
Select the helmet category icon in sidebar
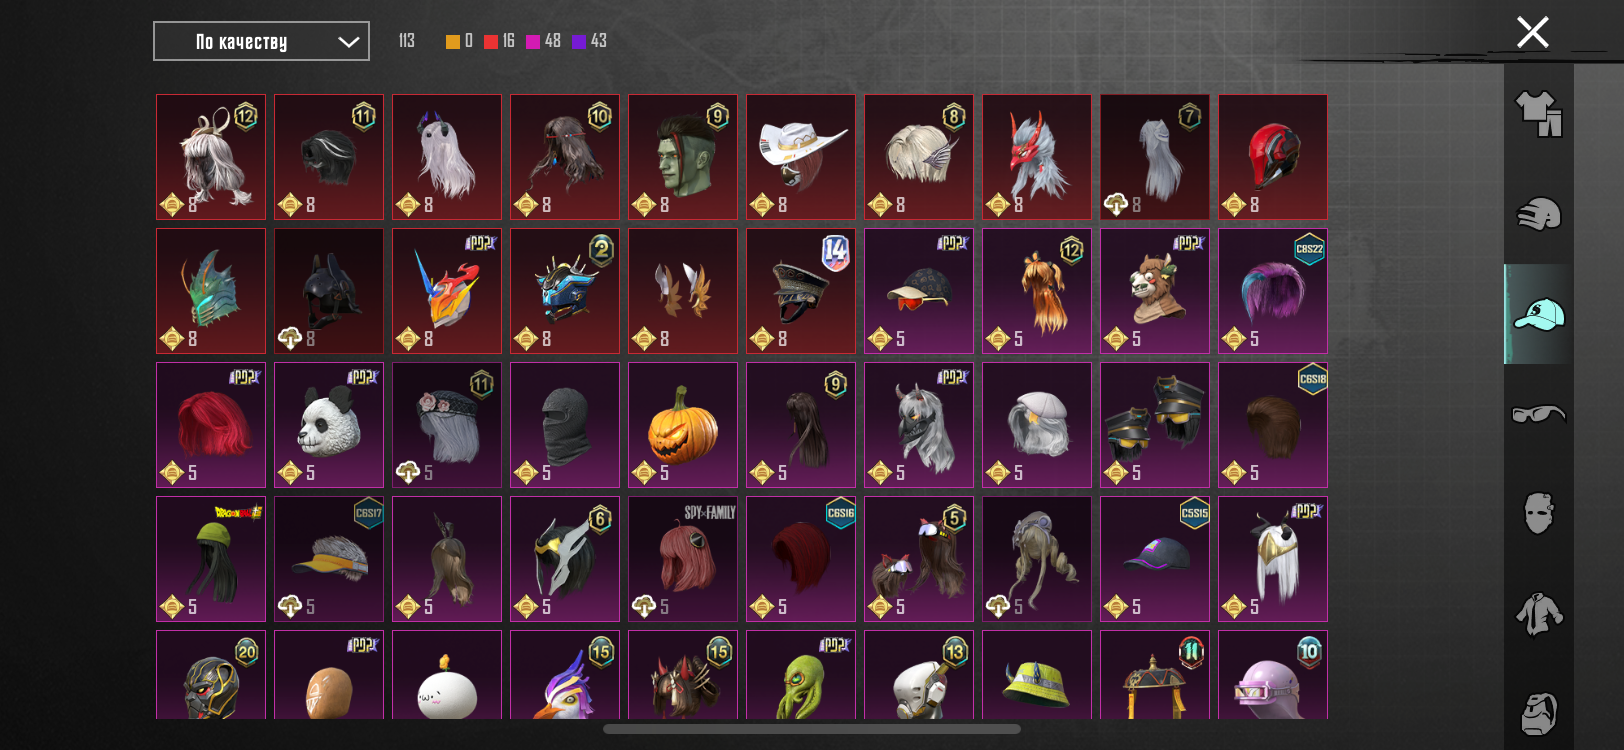1538,213
